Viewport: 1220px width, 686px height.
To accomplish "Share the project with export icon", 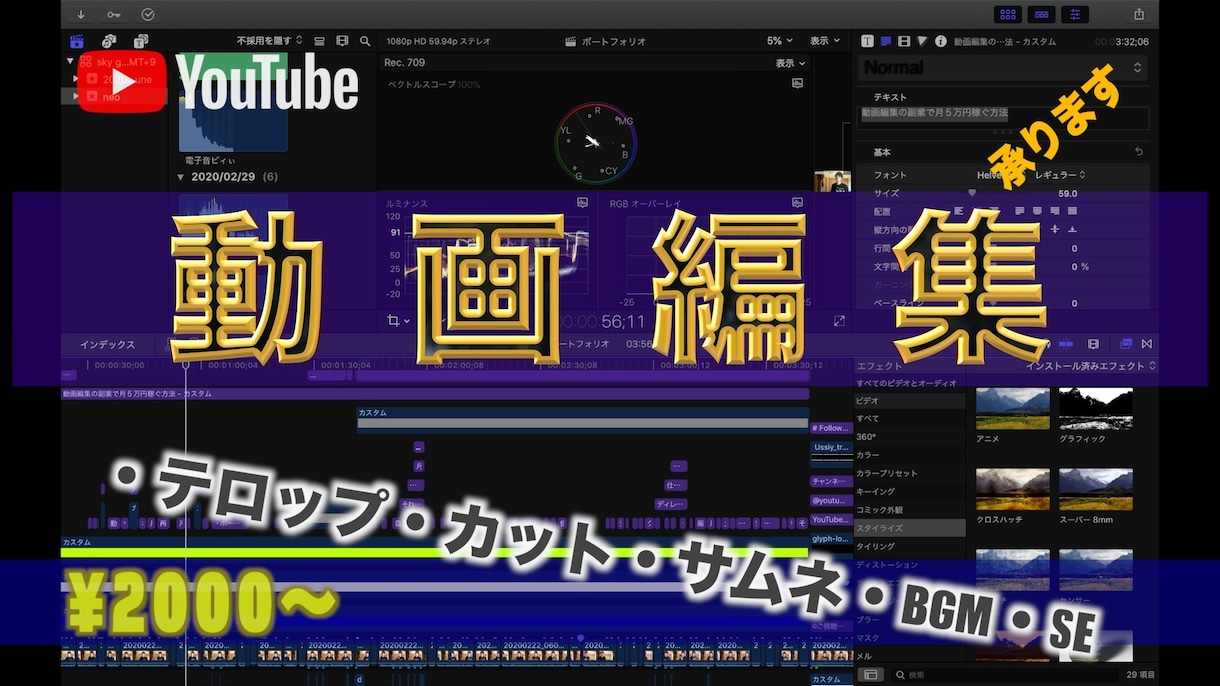I will click(1139, 14).
